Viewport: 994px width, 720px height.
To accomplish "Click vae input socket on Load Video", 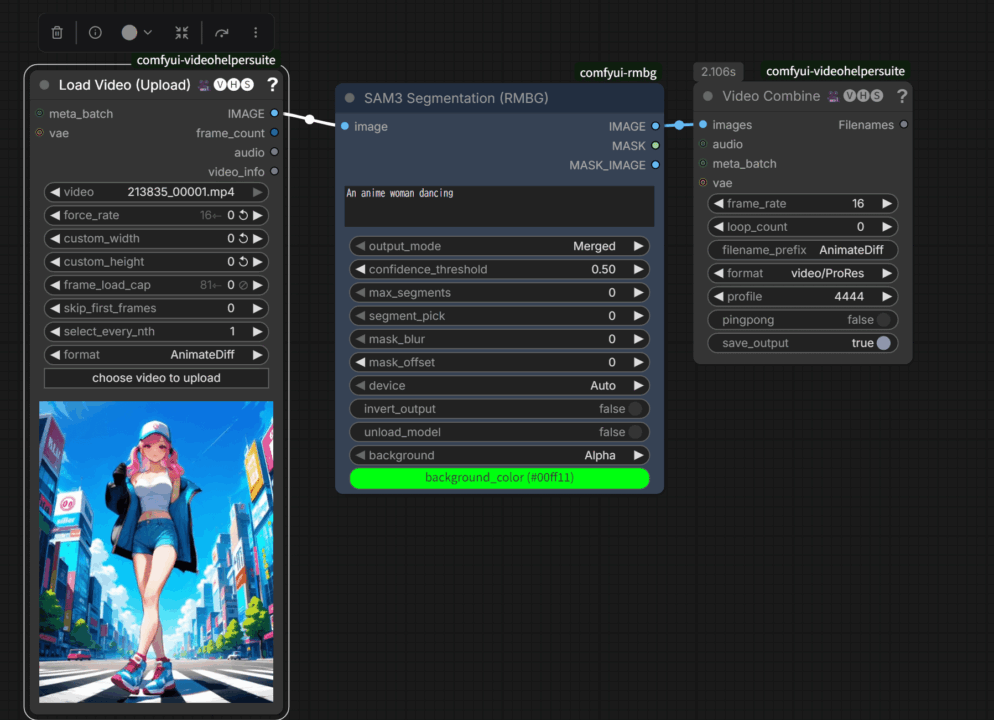I will pos(39,133).
